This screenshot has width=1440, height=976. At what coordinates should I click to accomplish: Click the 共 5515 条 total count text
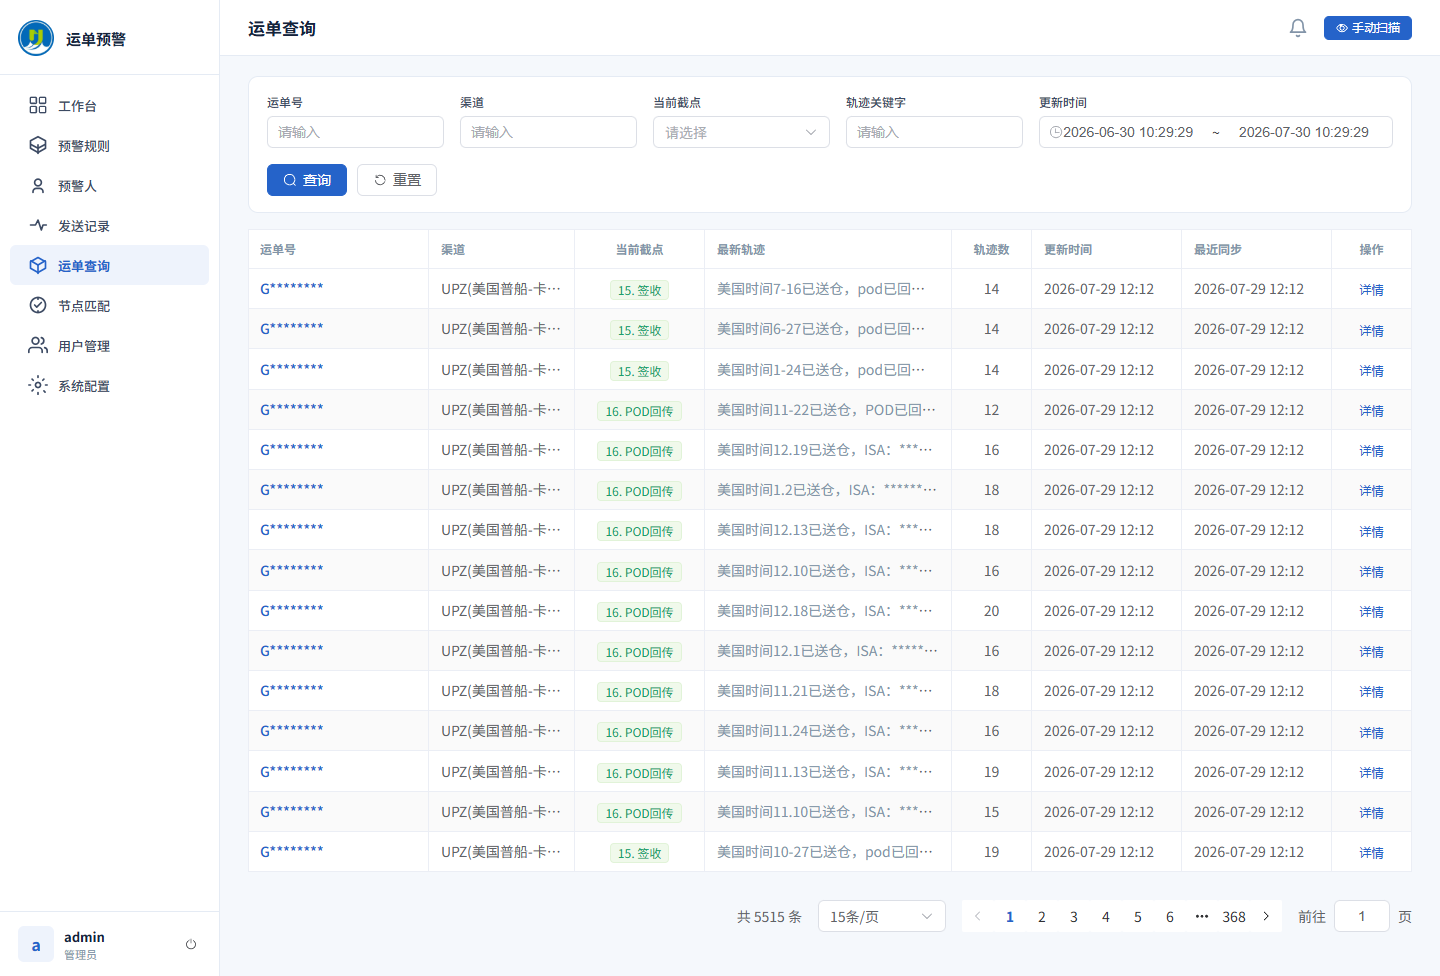click(769, 916)
